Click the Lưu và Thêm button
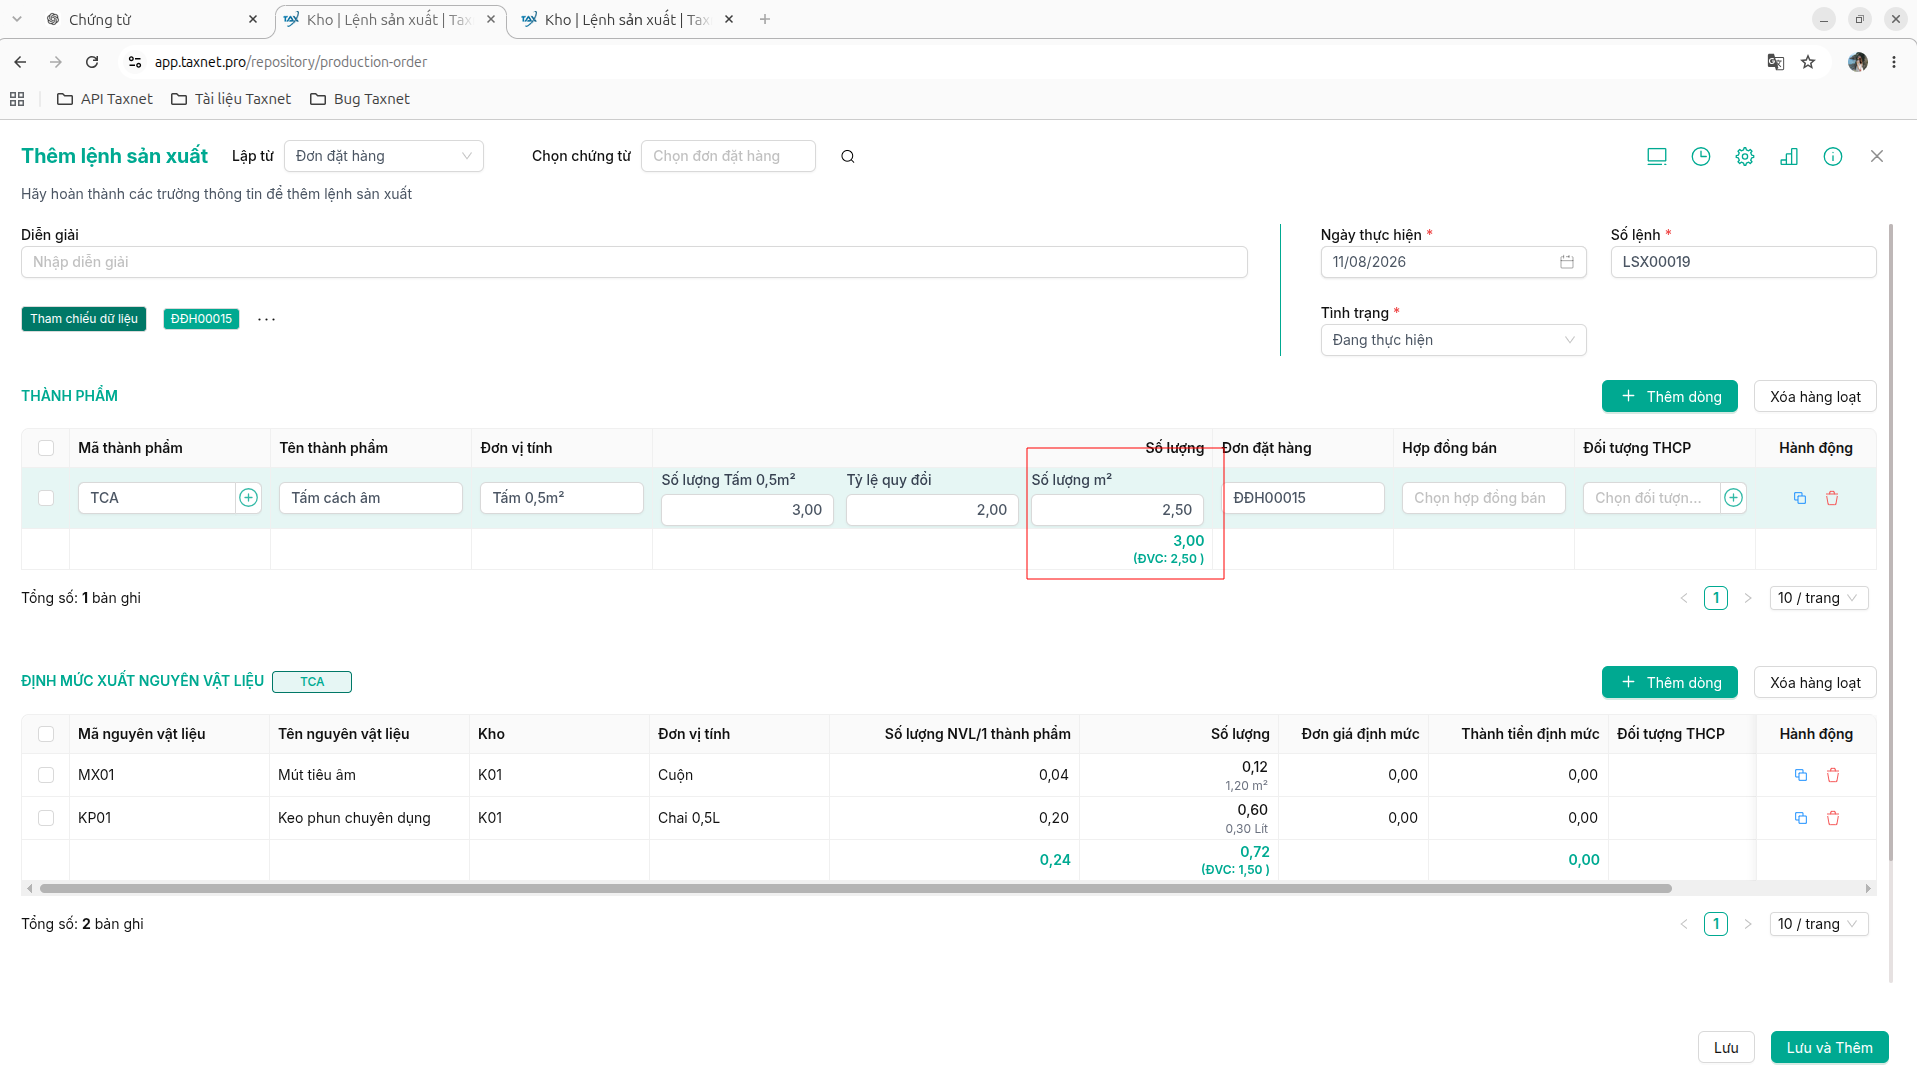Image resolution: width=1917 pixels, height=1079 pixels. click(x=1829, y=1048)
